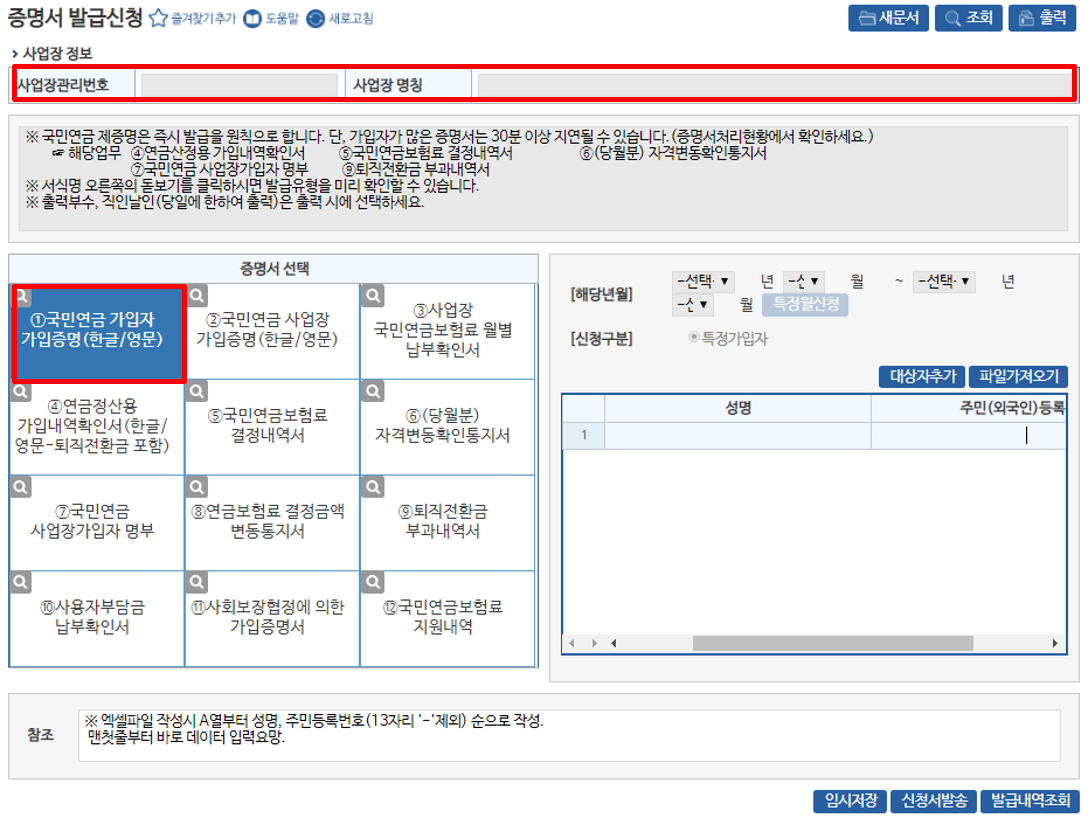Click the 사업장 명칭 input field

pos(774,85)
